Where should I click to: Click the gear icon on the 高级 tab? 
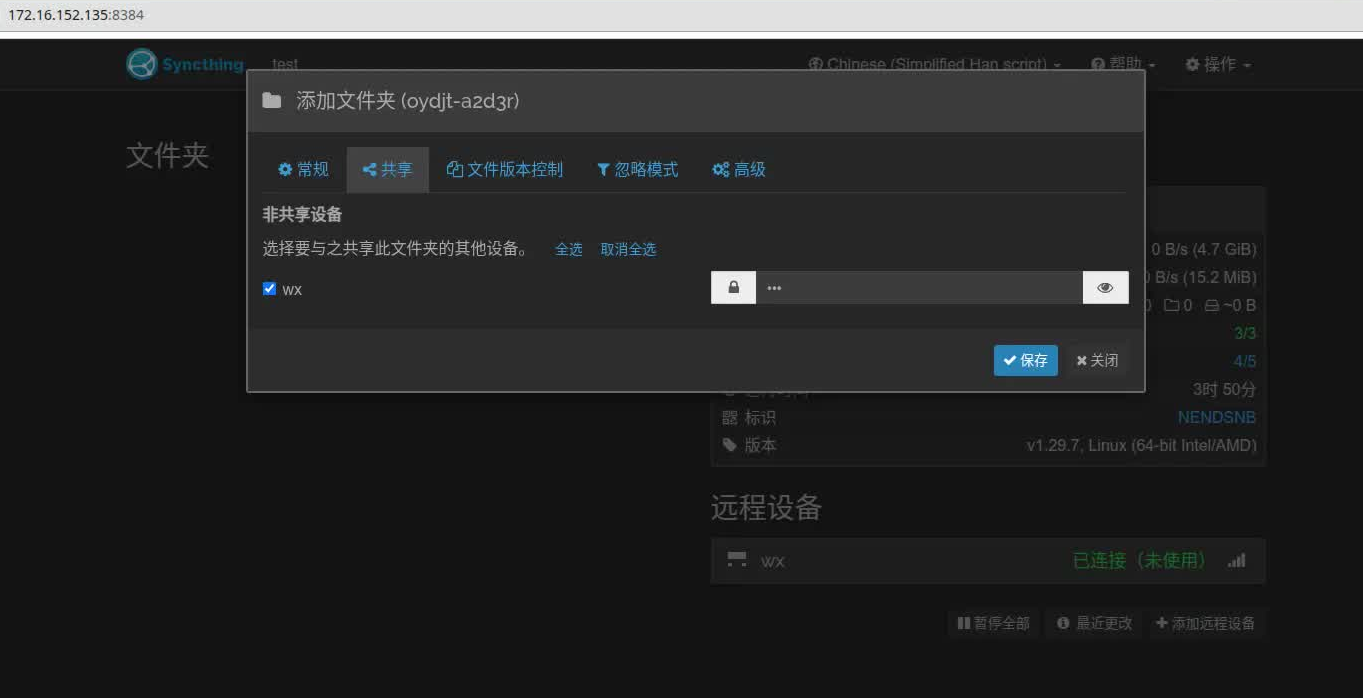coord(721,169)
